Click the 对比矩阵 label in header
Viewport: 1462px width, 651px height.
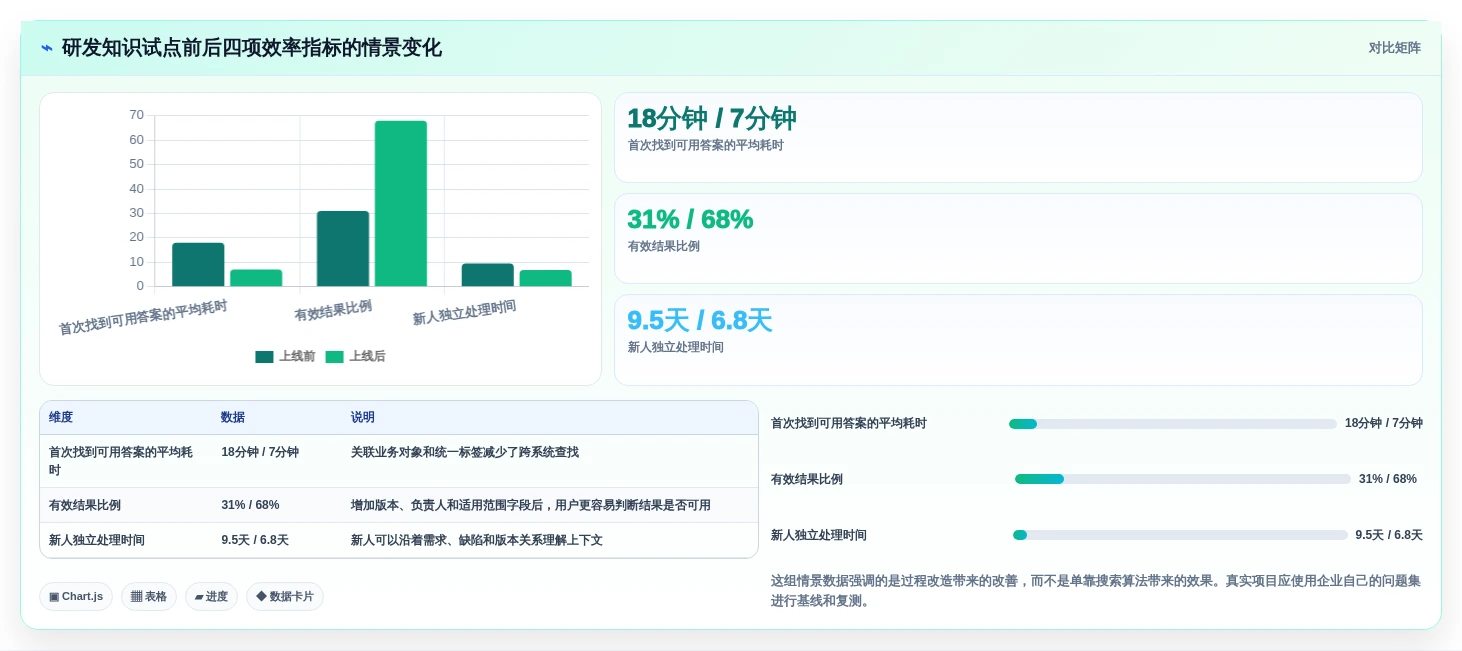[x=1394, y=48]
